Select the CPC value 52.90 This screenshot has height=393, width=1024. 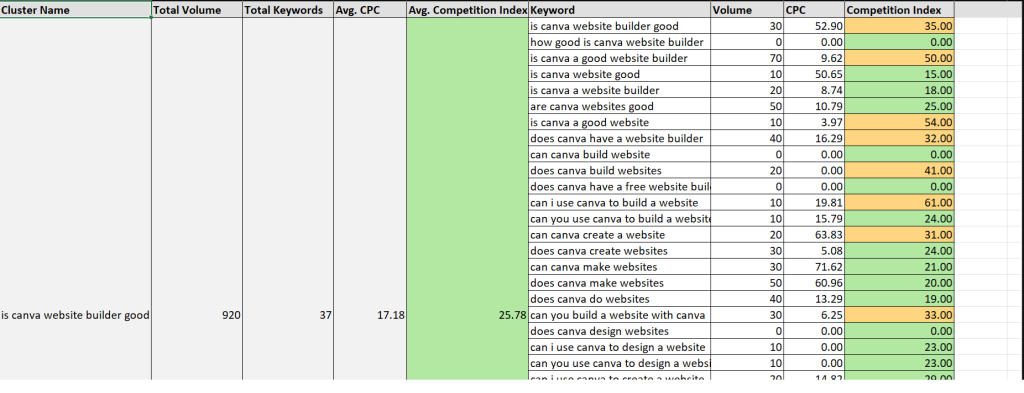click(814, 26)
